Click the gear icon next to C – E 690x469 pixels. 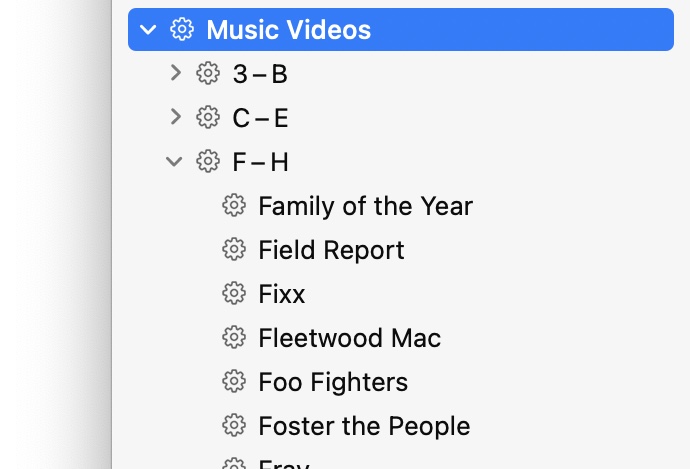pos(207,118)
